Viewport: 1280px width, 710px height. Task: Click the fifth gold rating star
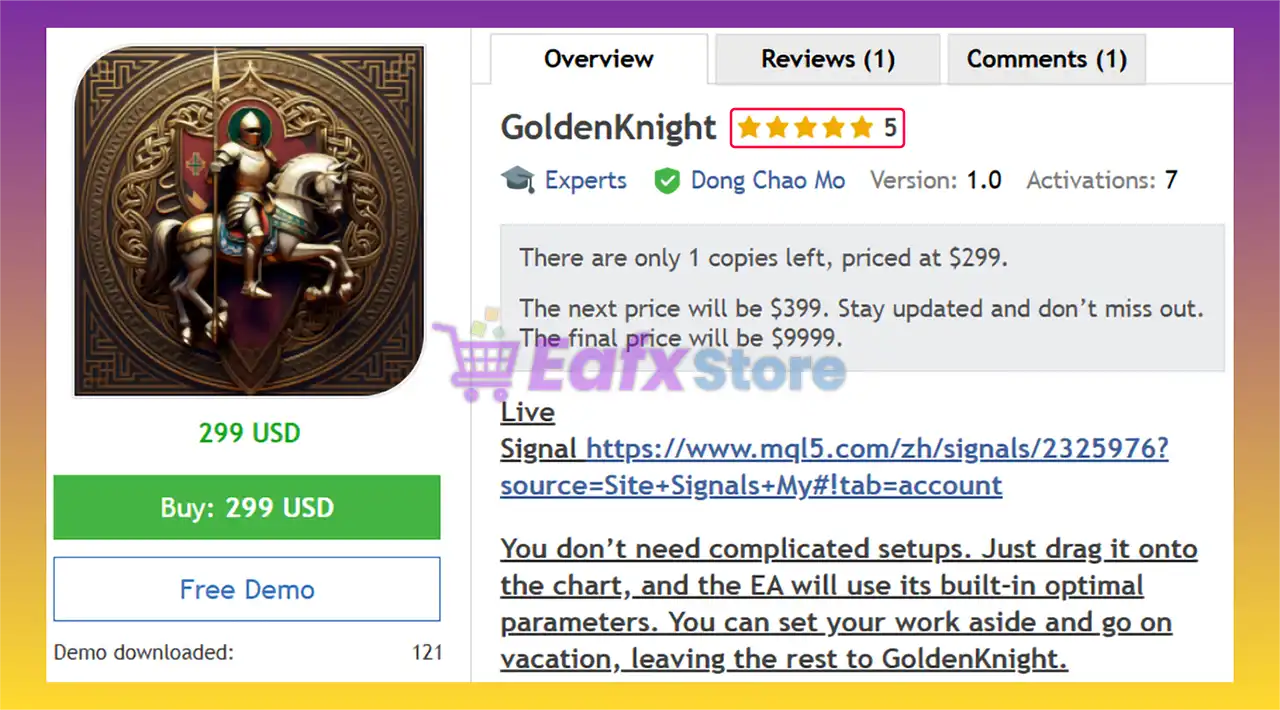coord(862,128)
